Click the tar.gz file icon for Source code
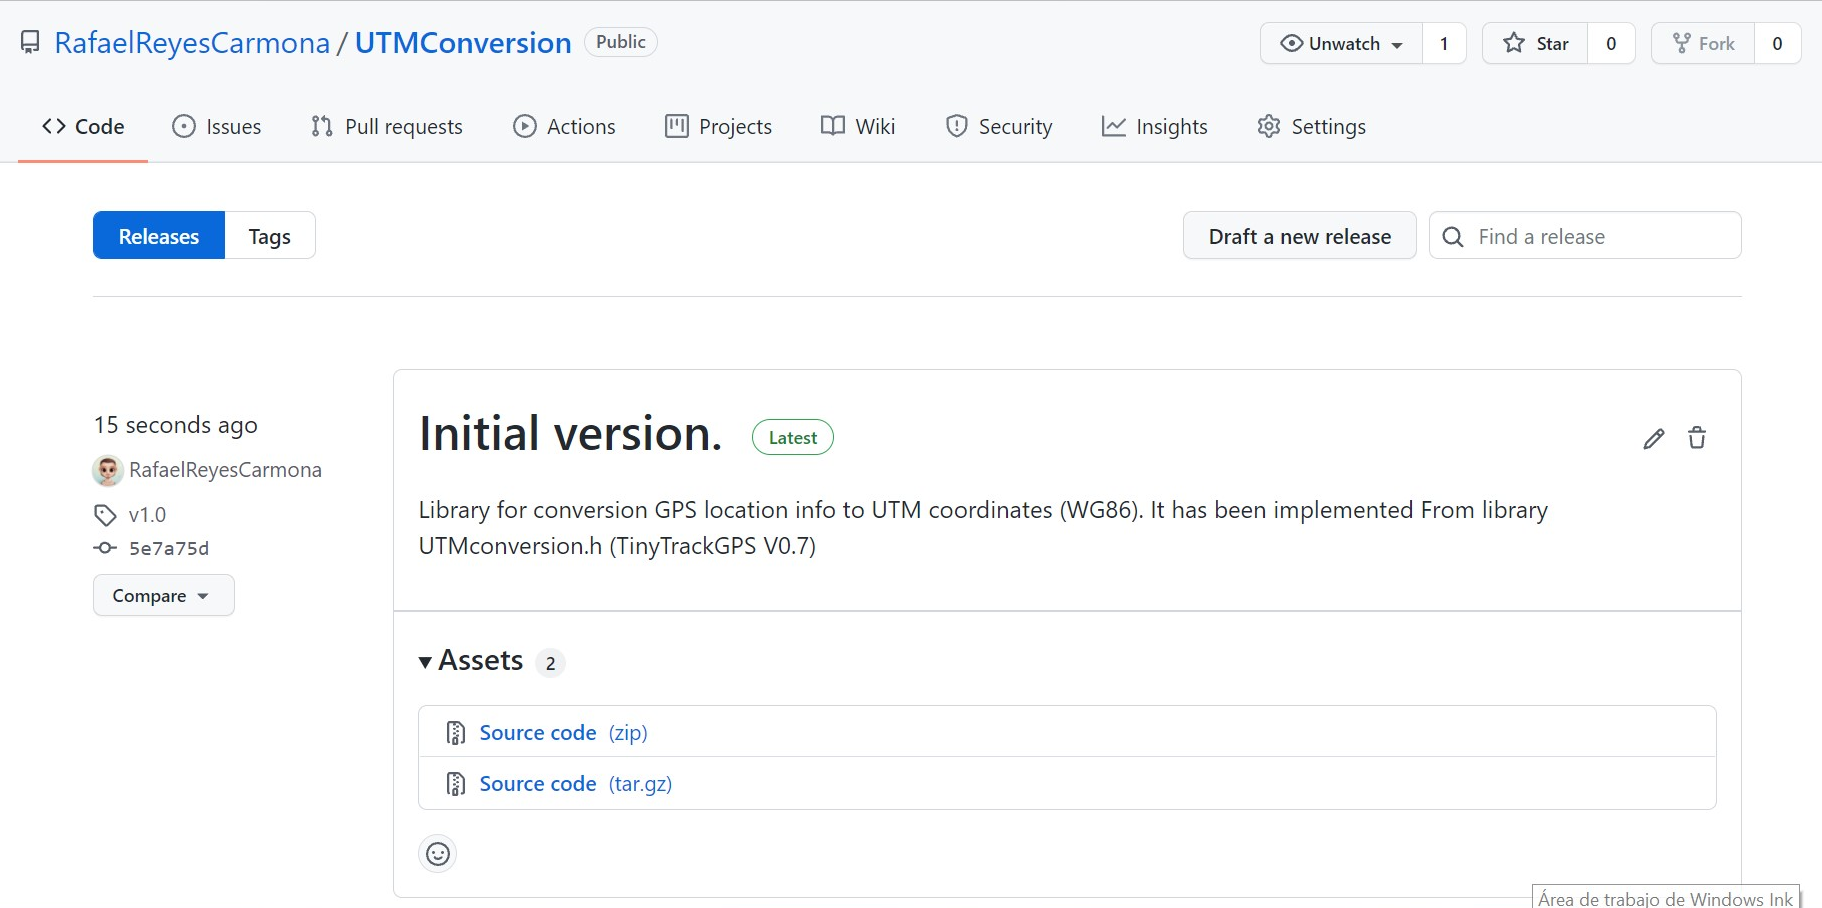 [x=456, y=784]
